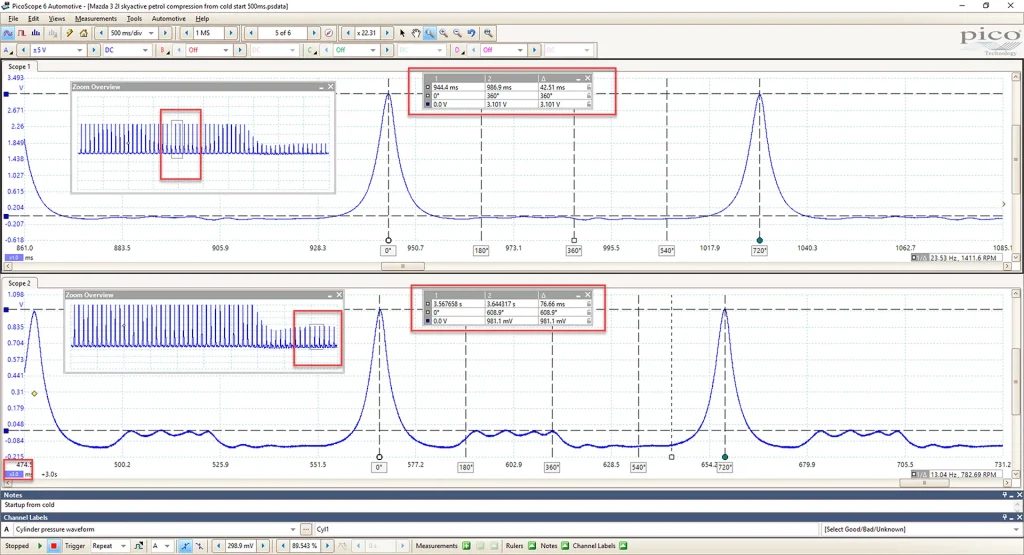Image resolution: width=1024 pixels, height=555 pixels.
Task: Open the File menu
Action: tap(13, 19)
